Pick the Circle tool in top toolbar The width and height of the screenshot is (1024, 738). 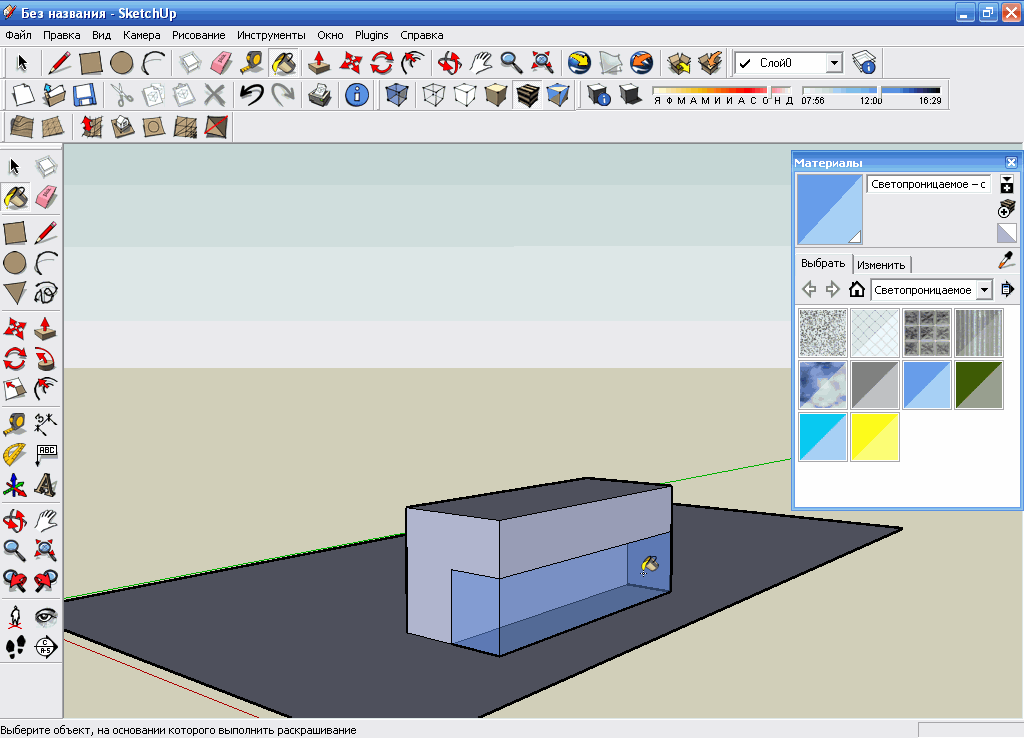pyautogui.click(x=122, y=63)
